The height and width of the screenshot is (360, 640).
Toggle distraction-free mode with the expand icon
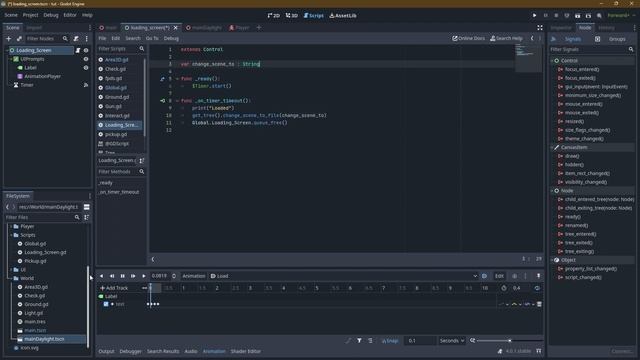pos(540,28)
